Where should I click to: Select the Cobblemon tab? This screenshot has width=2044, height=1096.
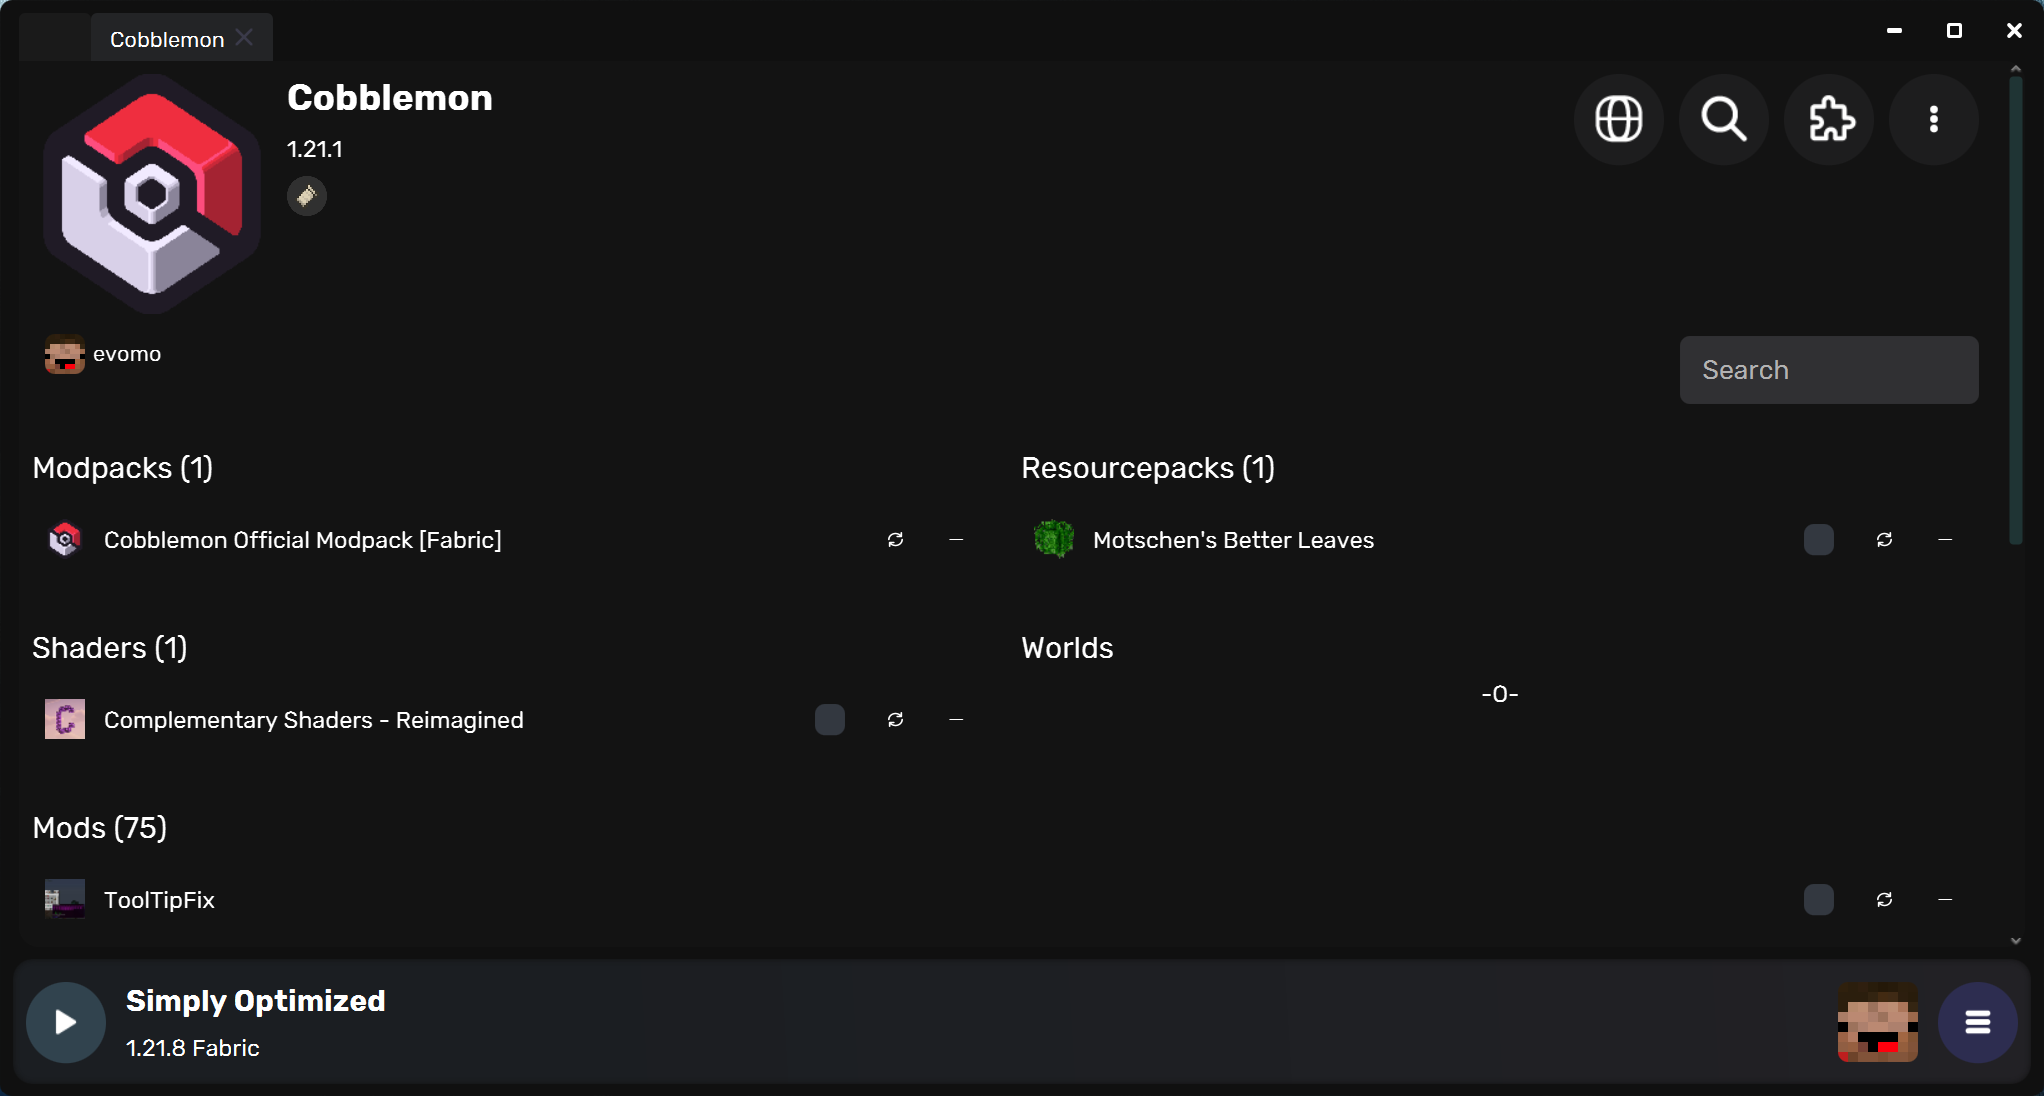[x=167, y=39]
